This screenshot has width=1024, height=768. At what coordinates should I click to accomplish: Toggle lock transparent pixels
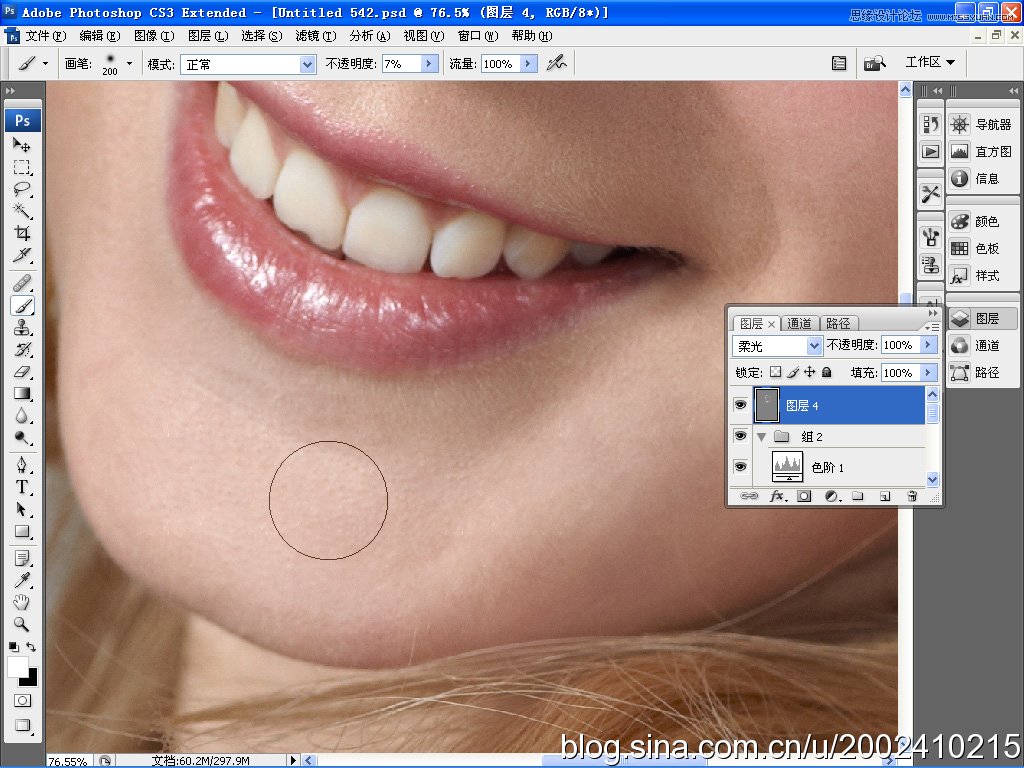(x=775, y=372)
